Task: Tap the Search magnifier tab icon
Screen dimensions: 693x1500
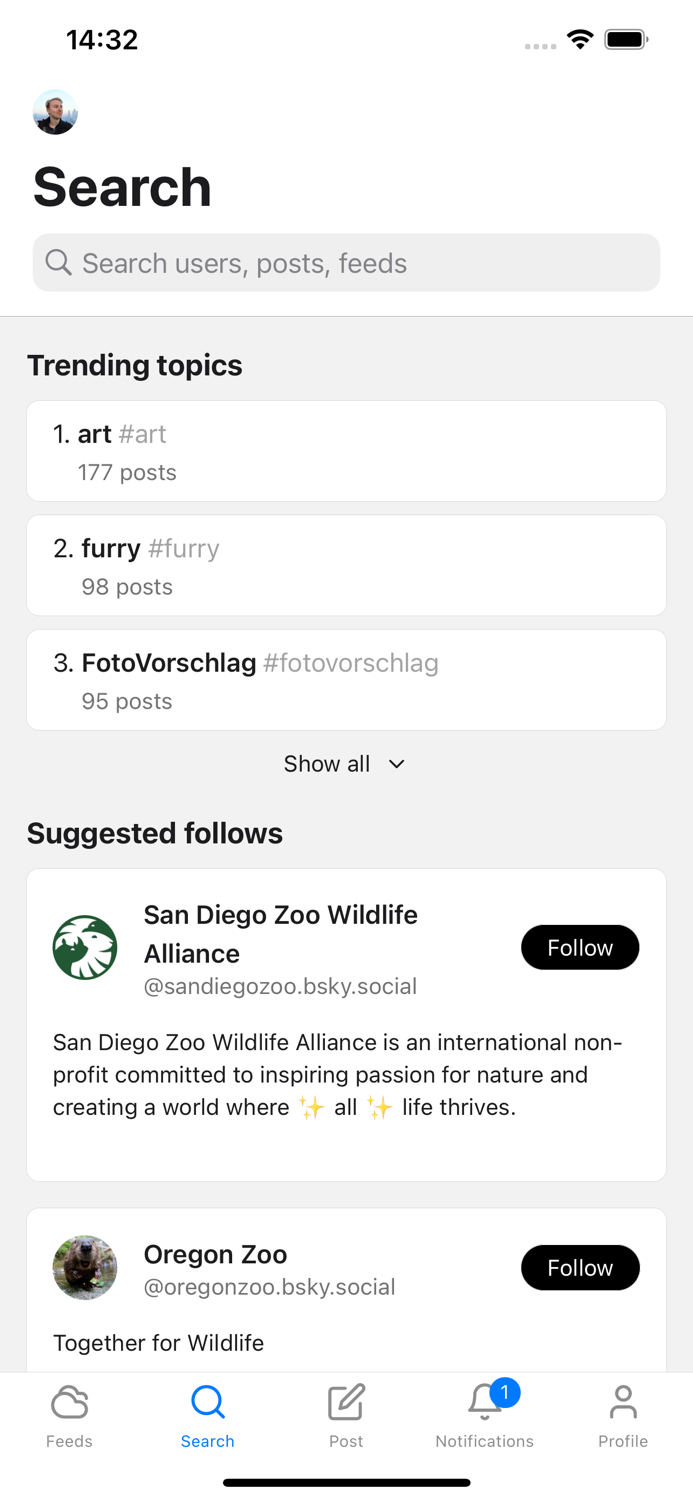Action: (208, 1403)
